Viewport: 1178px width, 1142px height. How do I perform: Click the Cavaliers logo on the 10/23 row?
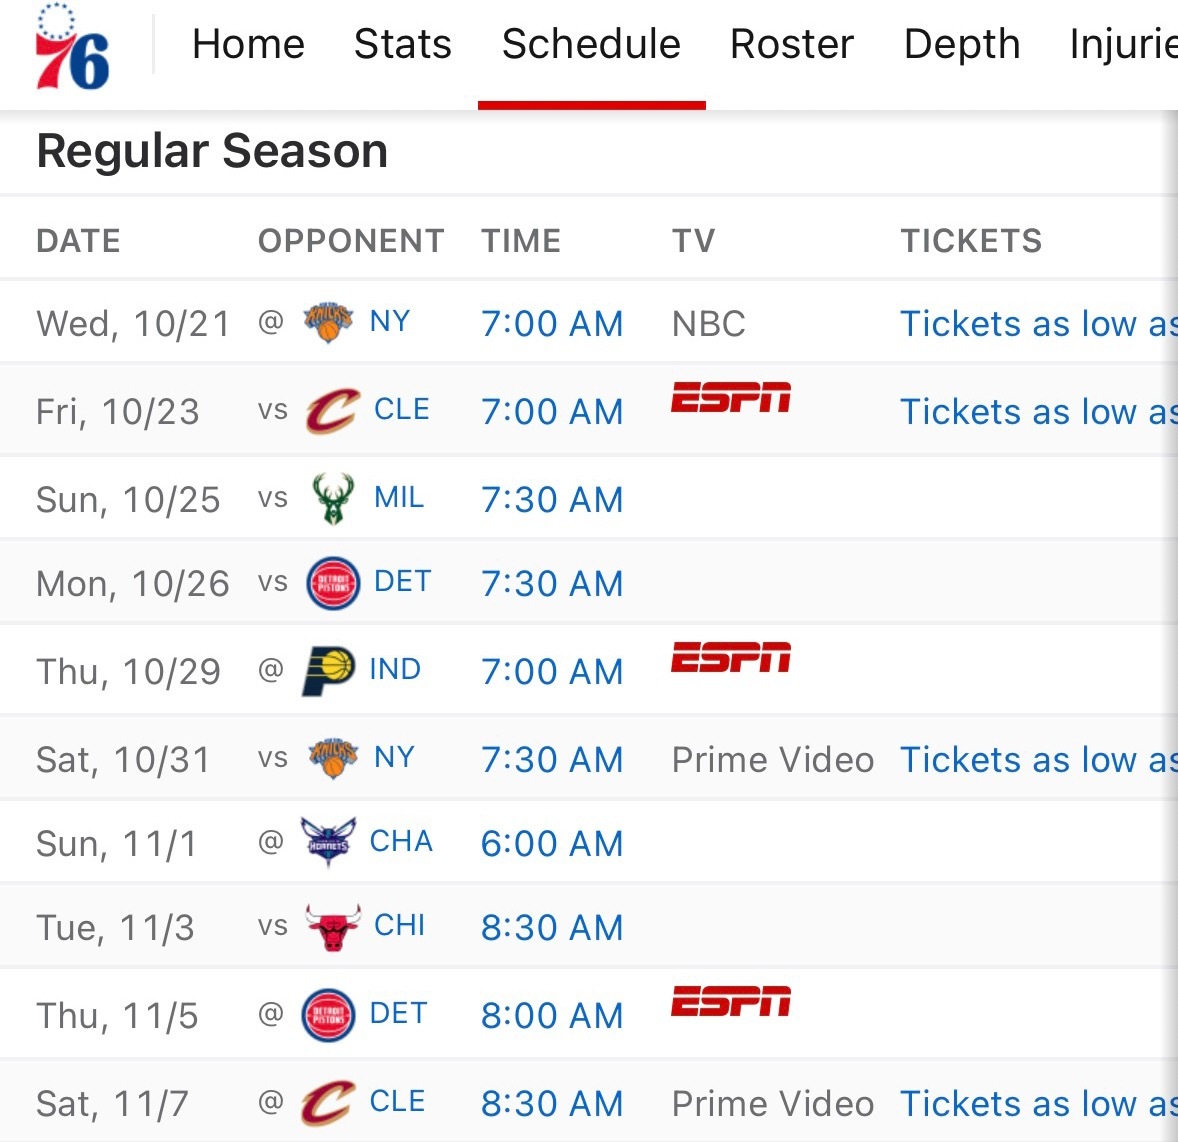[x=333, y=410]
